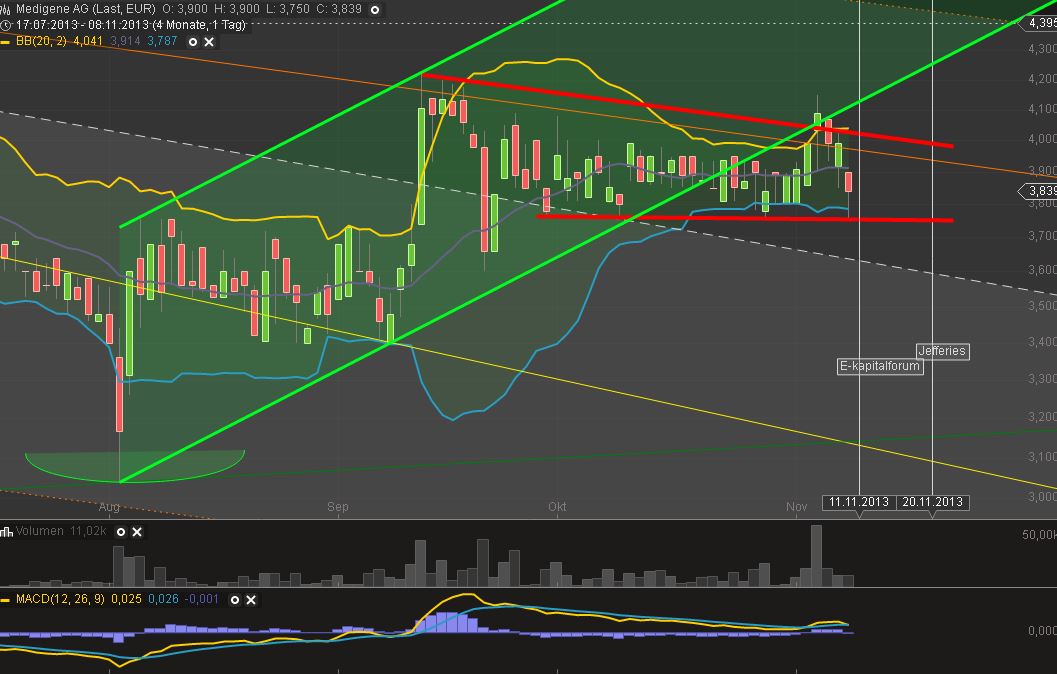Remove the MACD(12, 26, 9) indicator
The width and height of the screenshot is (1057, 674).
pyautogui.click(x=251, y=599)
